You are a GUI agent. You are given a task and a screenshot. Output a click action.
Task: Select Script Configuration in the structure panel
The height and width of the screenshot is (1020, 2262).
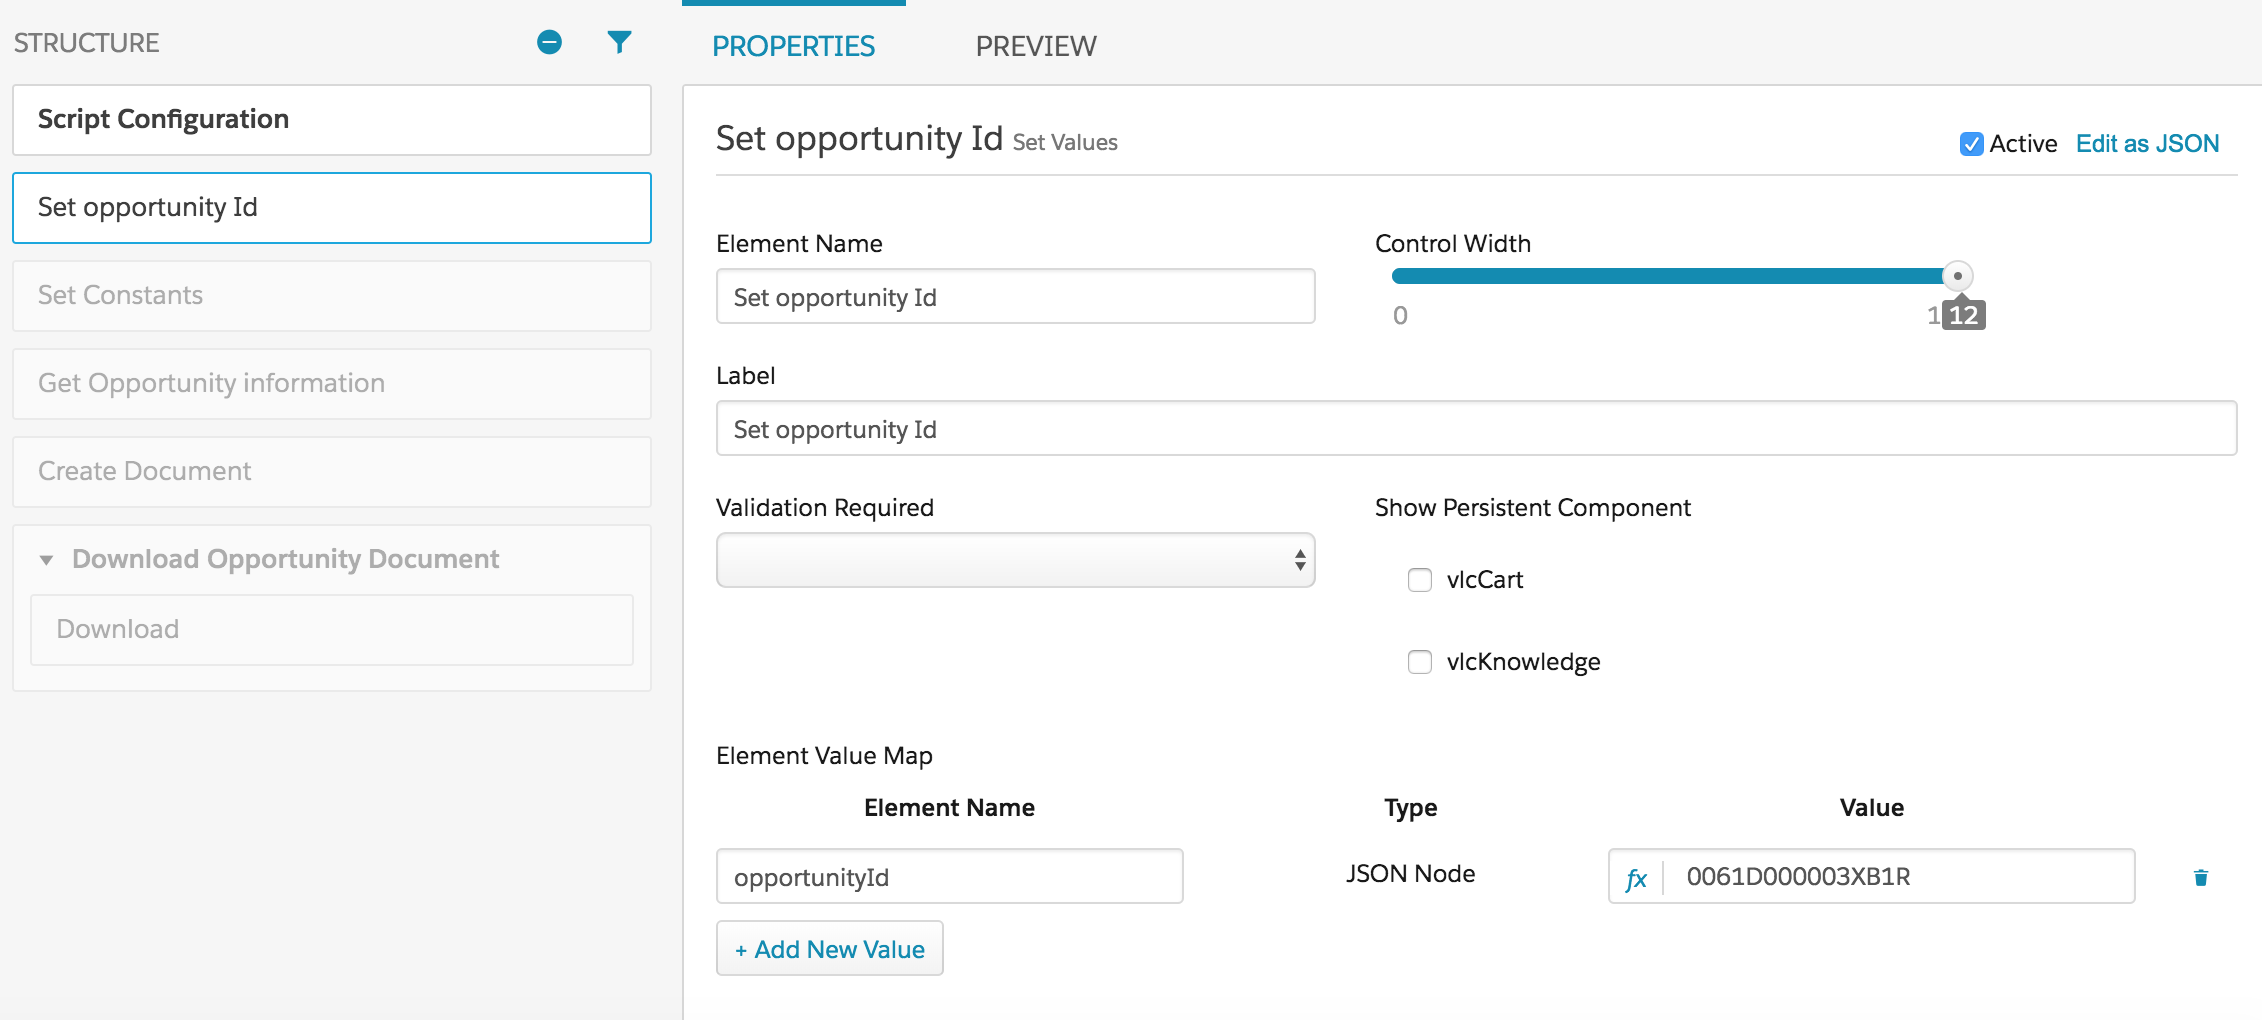(x=330, y=119)
